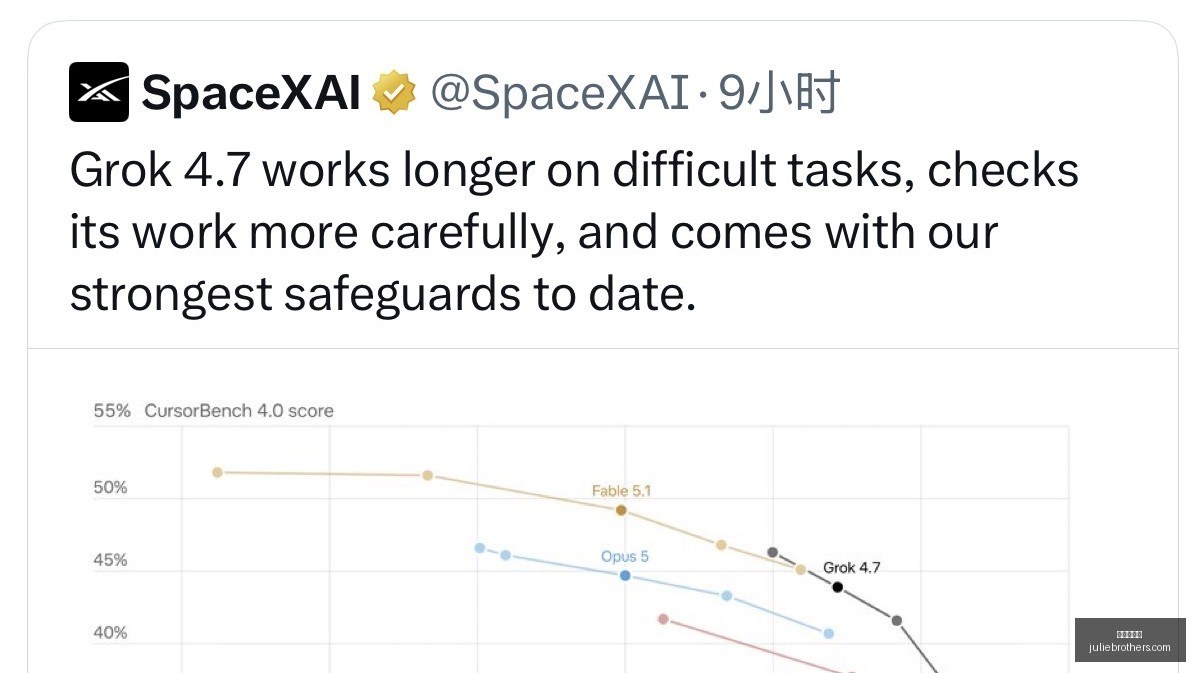
Task: Click the Opus 5 chart label
Action: tap(624, 556)
